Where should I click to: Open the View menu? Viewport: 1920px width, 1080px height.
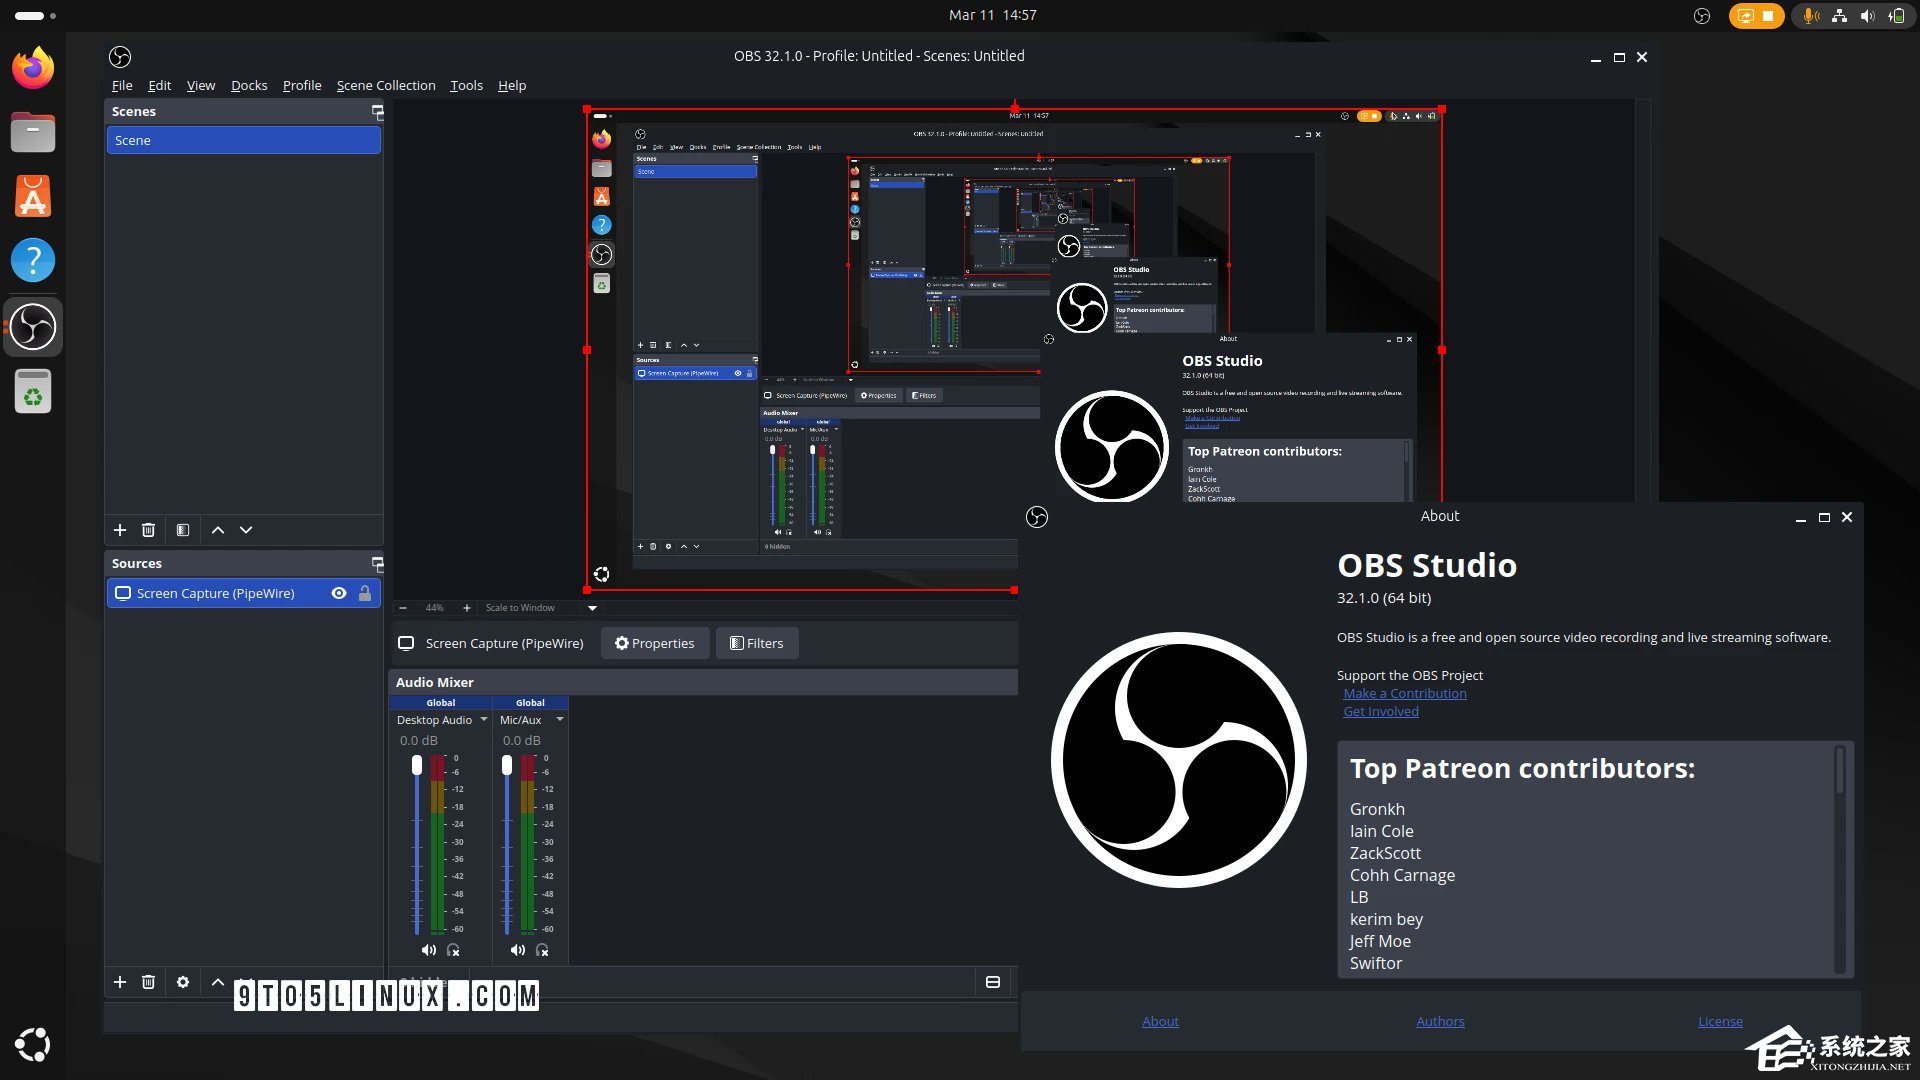(201, 86)
